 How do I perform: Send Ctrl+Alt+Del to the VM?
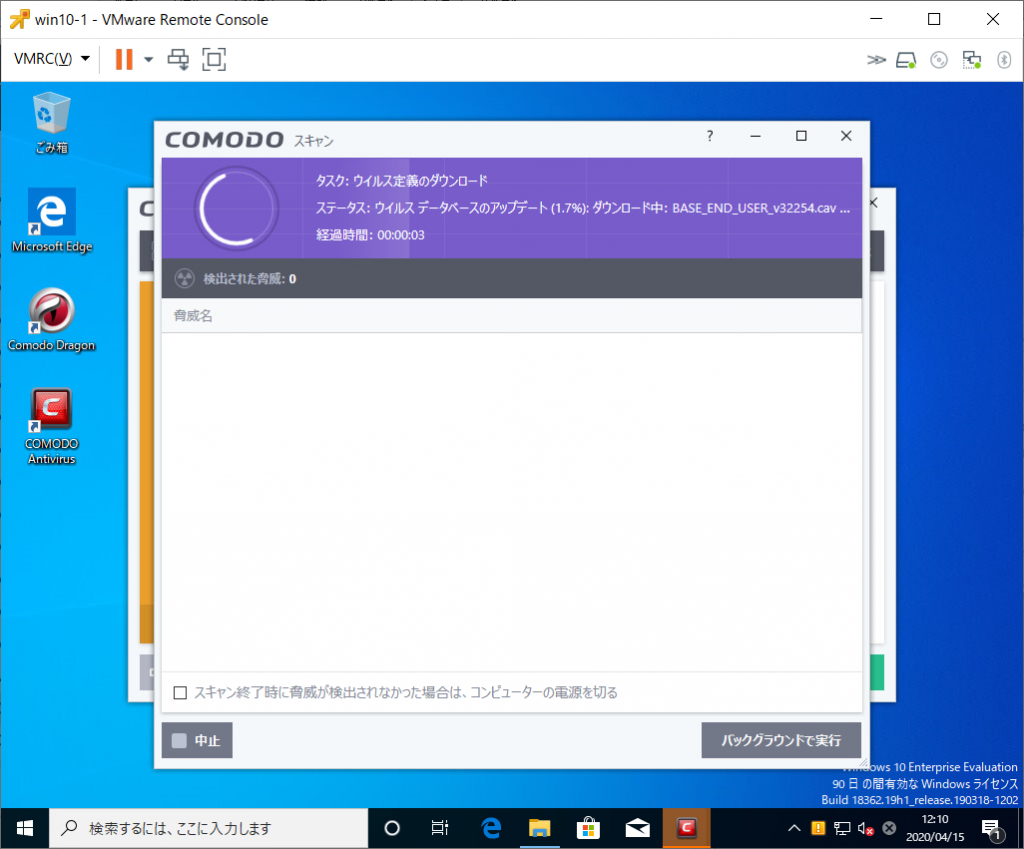[178, 59]
